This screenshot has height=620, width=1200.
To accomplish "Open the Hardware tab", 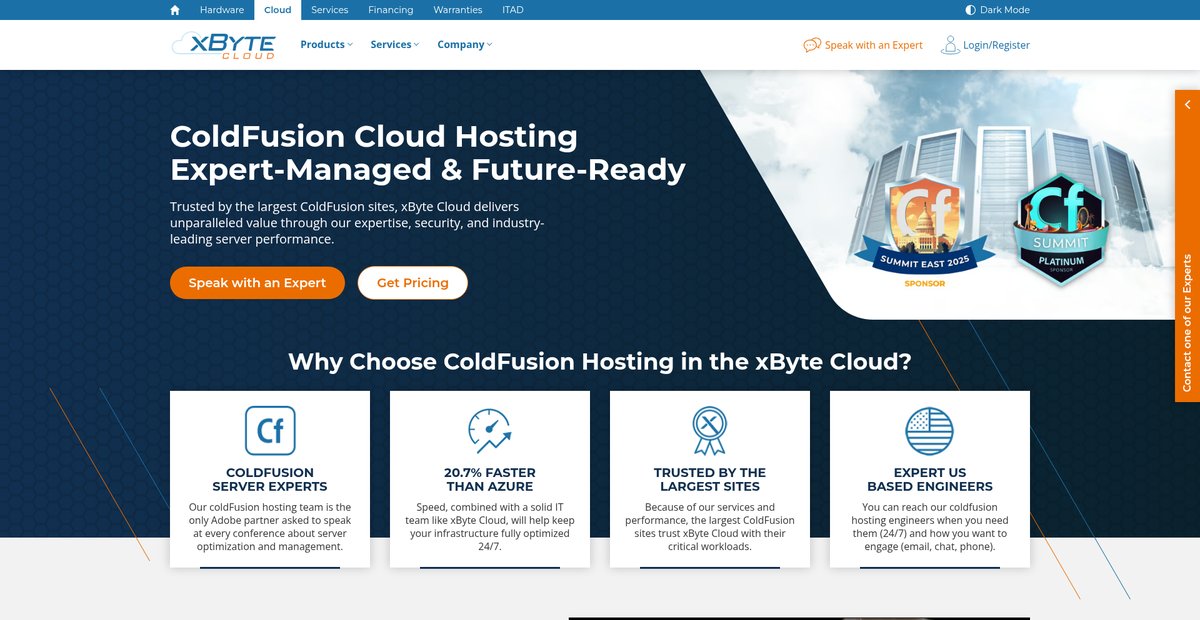I will (x=222, y=10).
